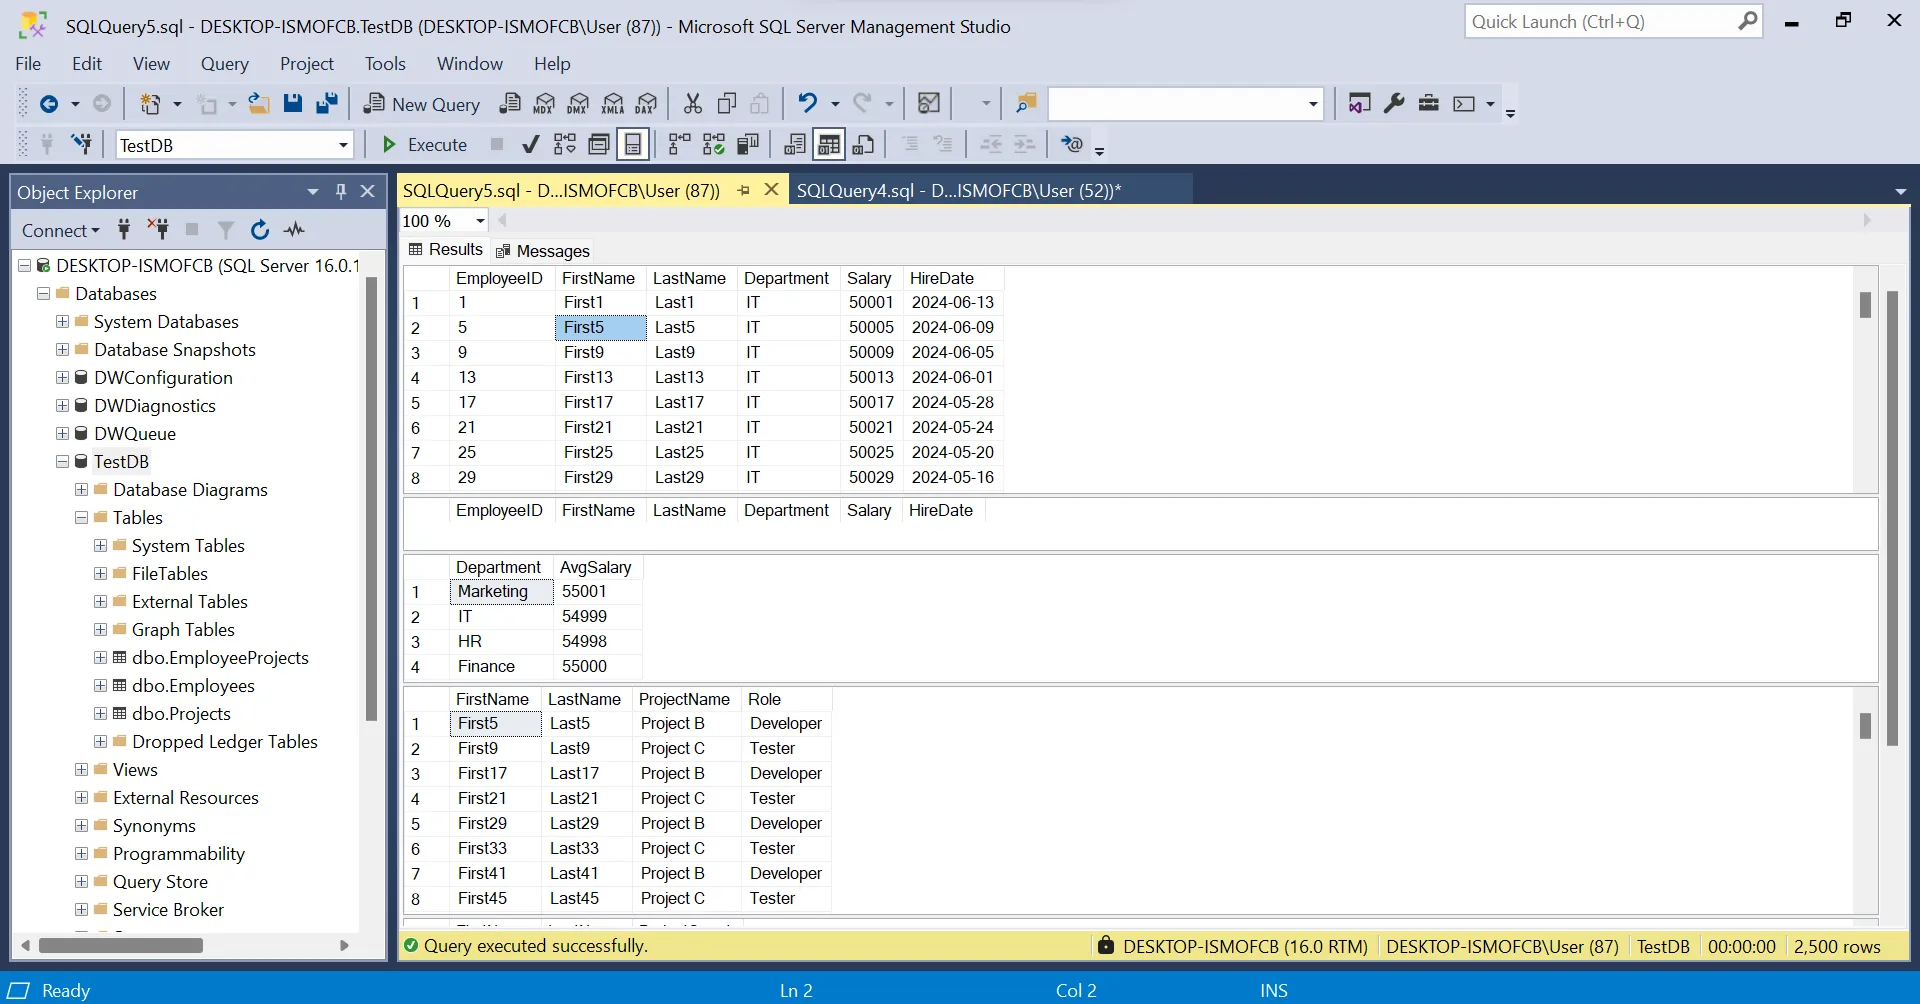Screen dimensions: 1920x1004
Task: Click the Find in Files icon
Action: coord(1026,104)
